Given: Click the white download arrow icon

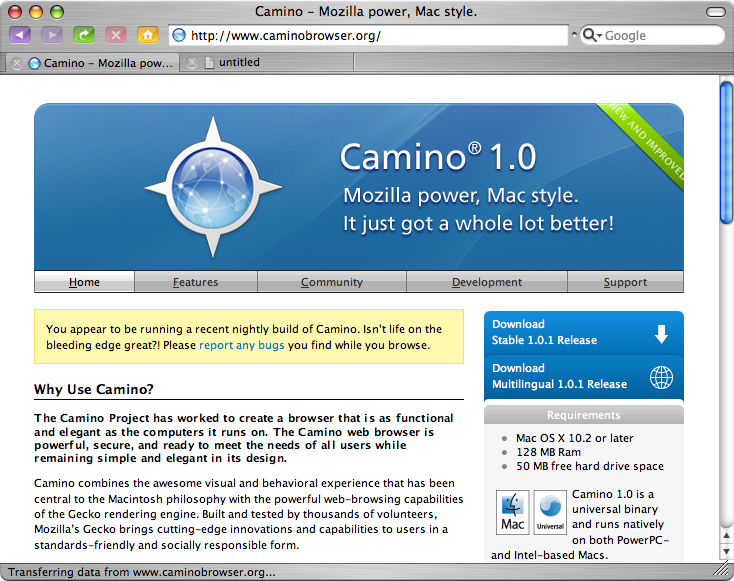Looking at the screenshot, I should 661,334.
